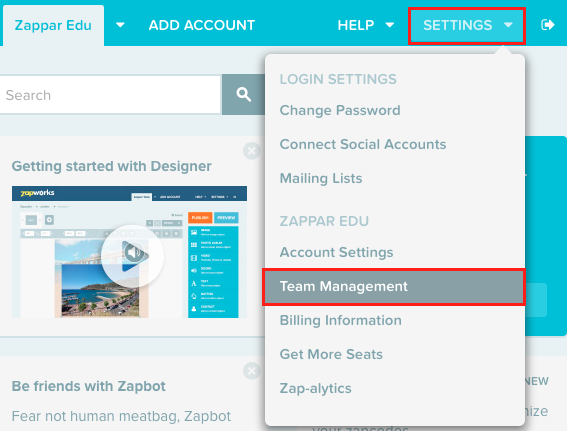567x431 pixels.
Task: Open the Help dropdown menu
Action: pyautogui.click(x=365, y=25)
